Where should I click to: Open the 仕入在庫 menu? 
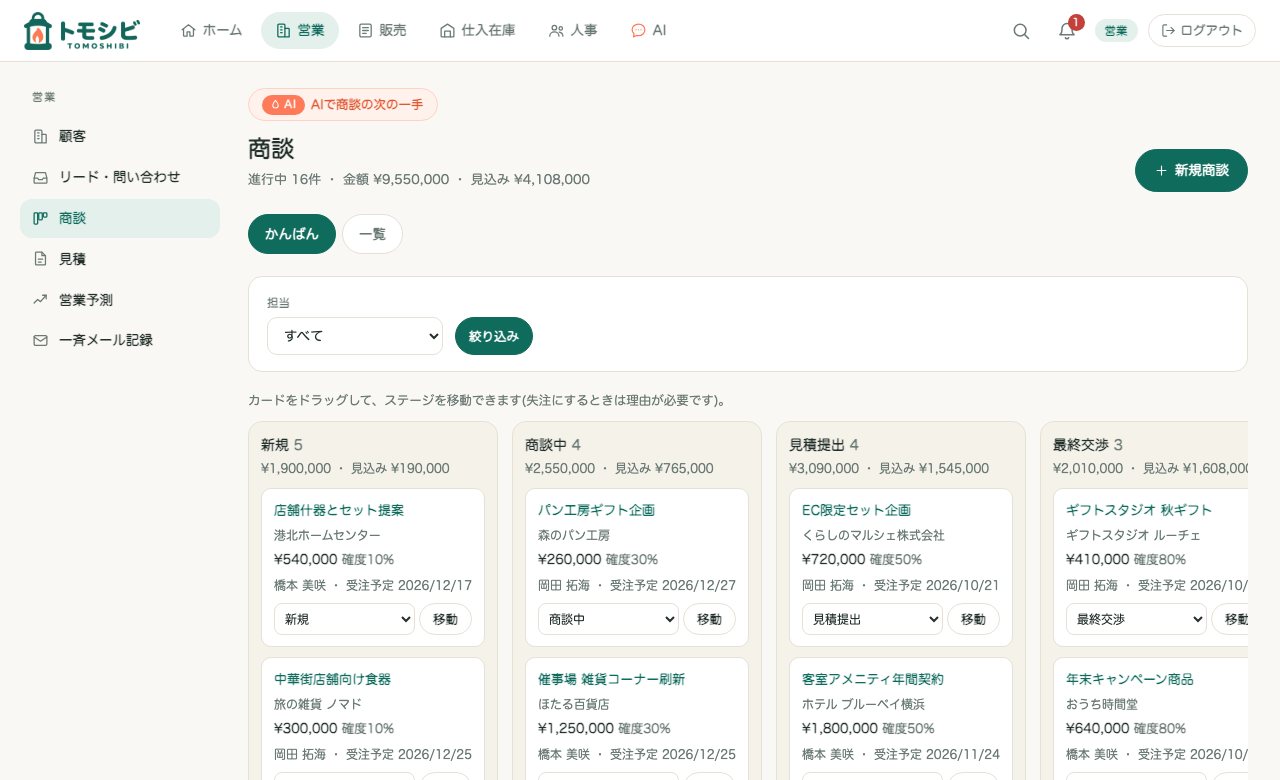pyautogui.click(x=477, y=31)
